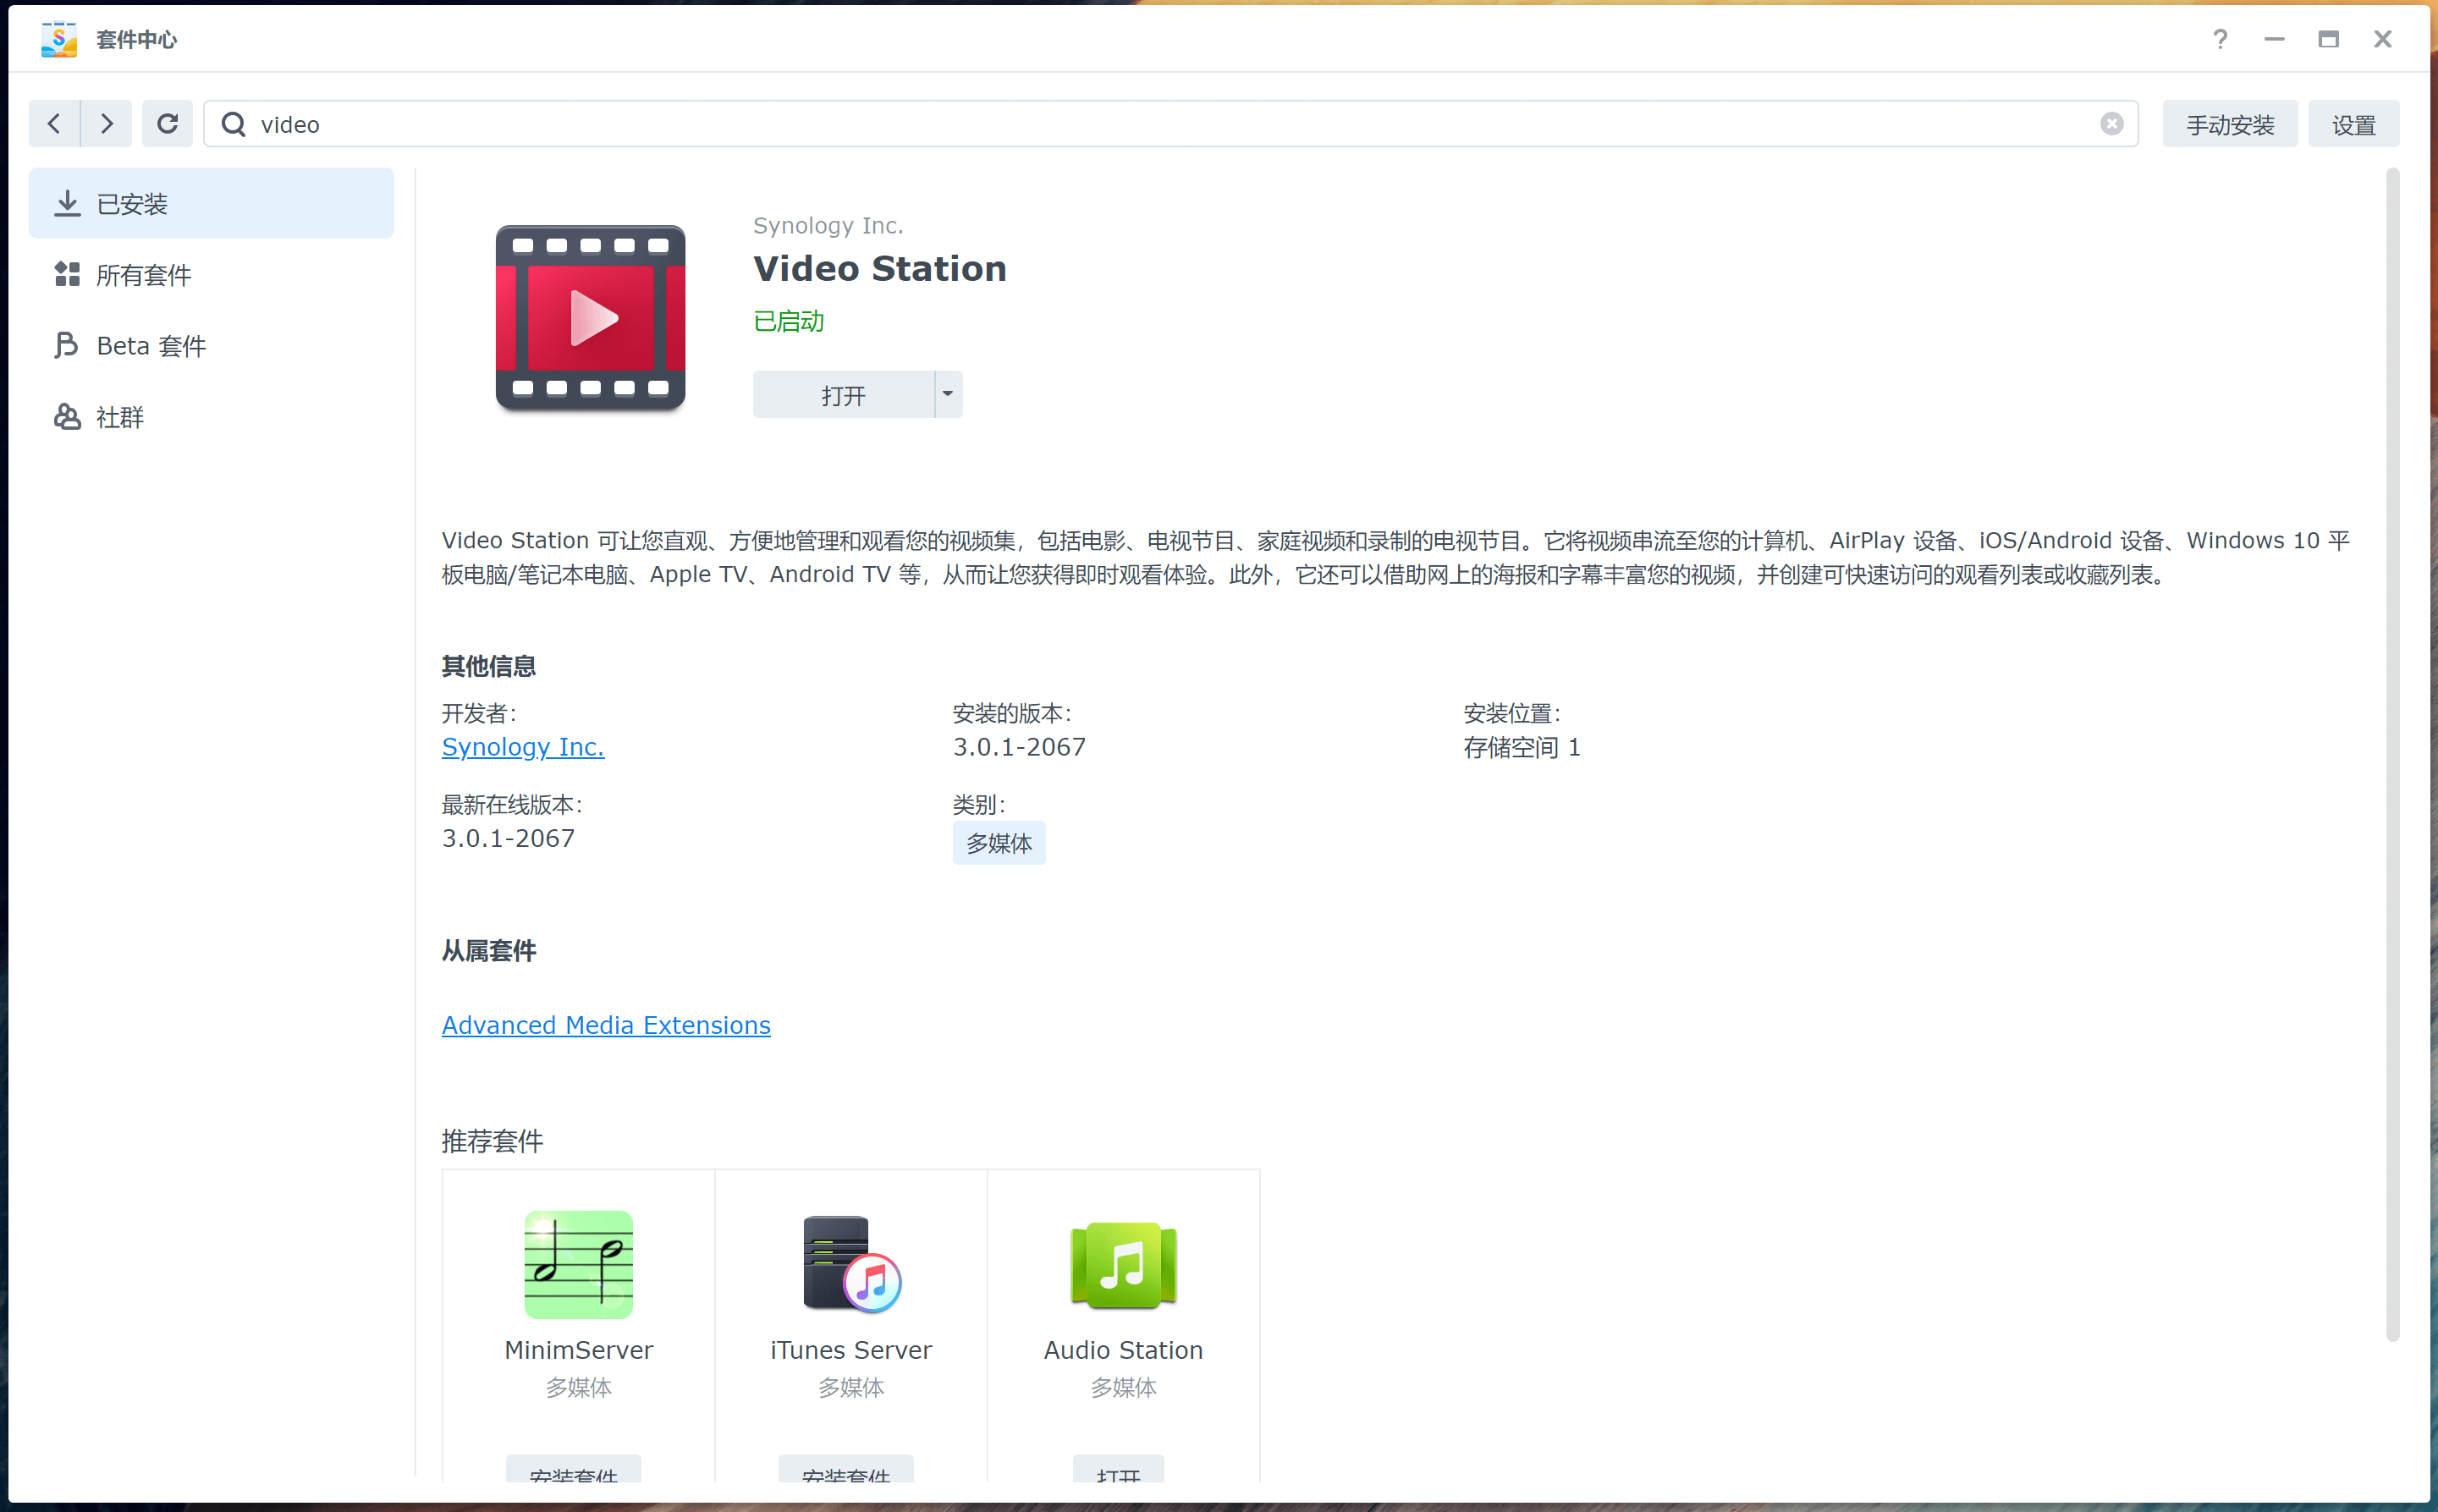Follow the Synology Inc. developer link
Screen dimensions: 2438x1512
523,747
